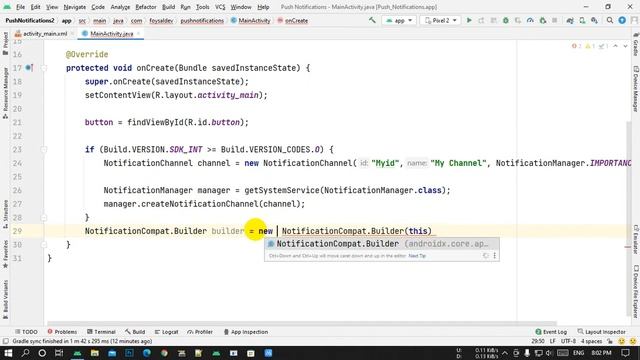Open completion popup three-dot options menu
The width and height of the screenshot is (640, 360).
coord(494,256)
